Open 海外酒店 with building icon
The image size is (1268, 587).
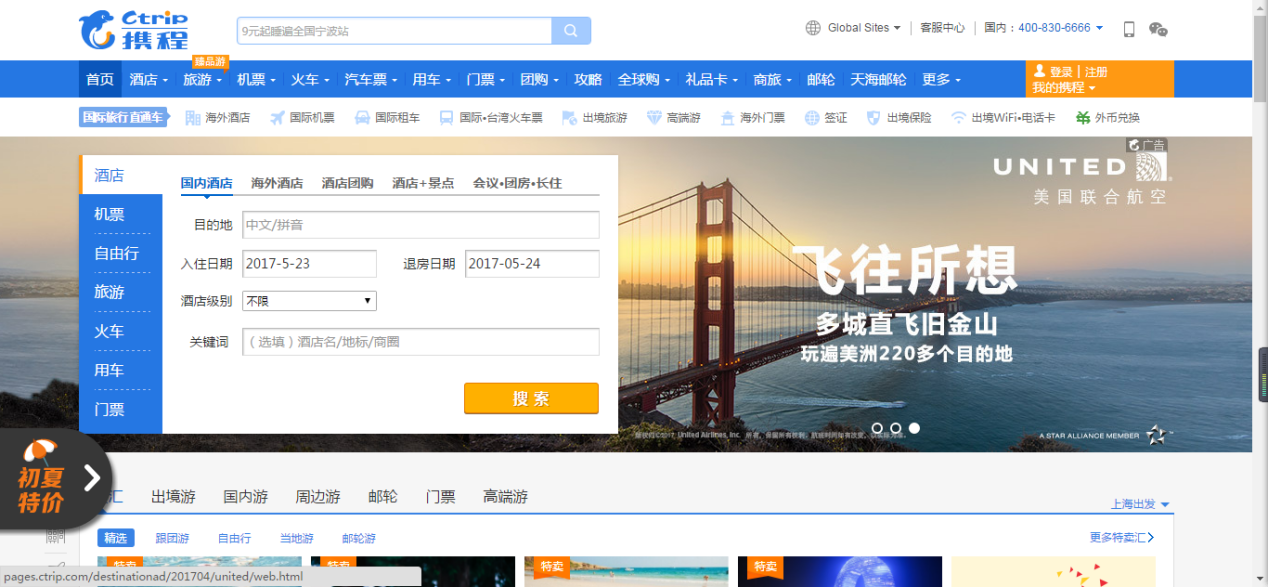click(217, 118)
